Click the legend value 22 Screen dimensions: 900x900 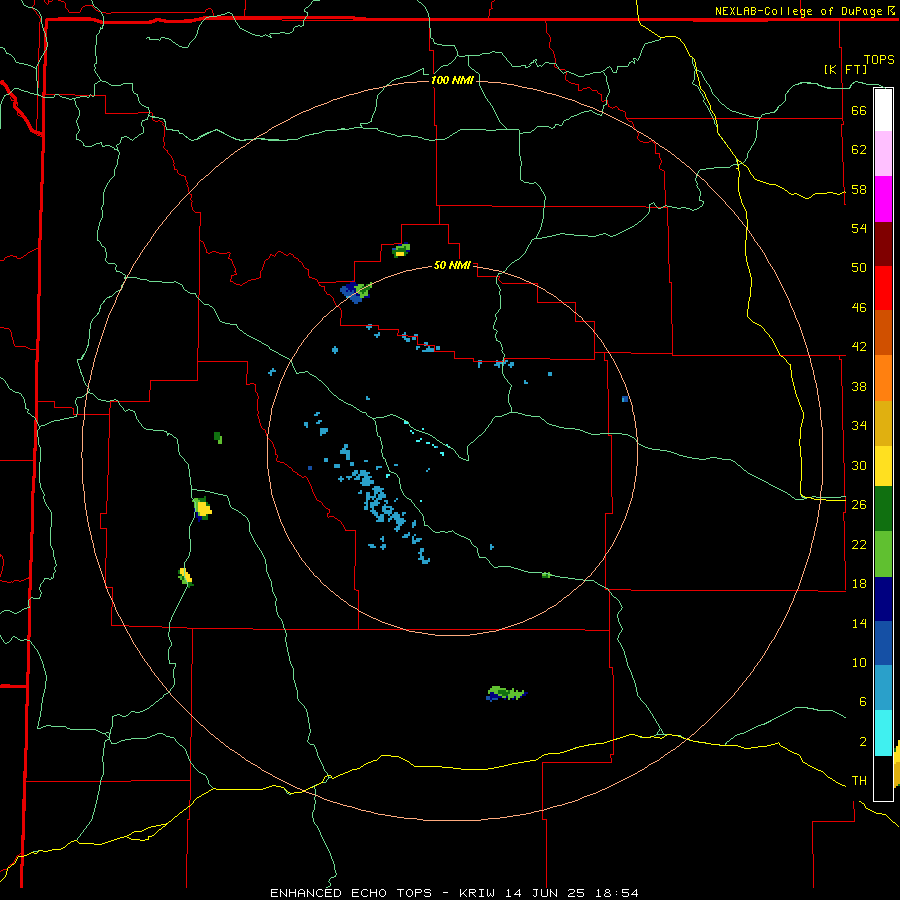[x=859, y=544]
